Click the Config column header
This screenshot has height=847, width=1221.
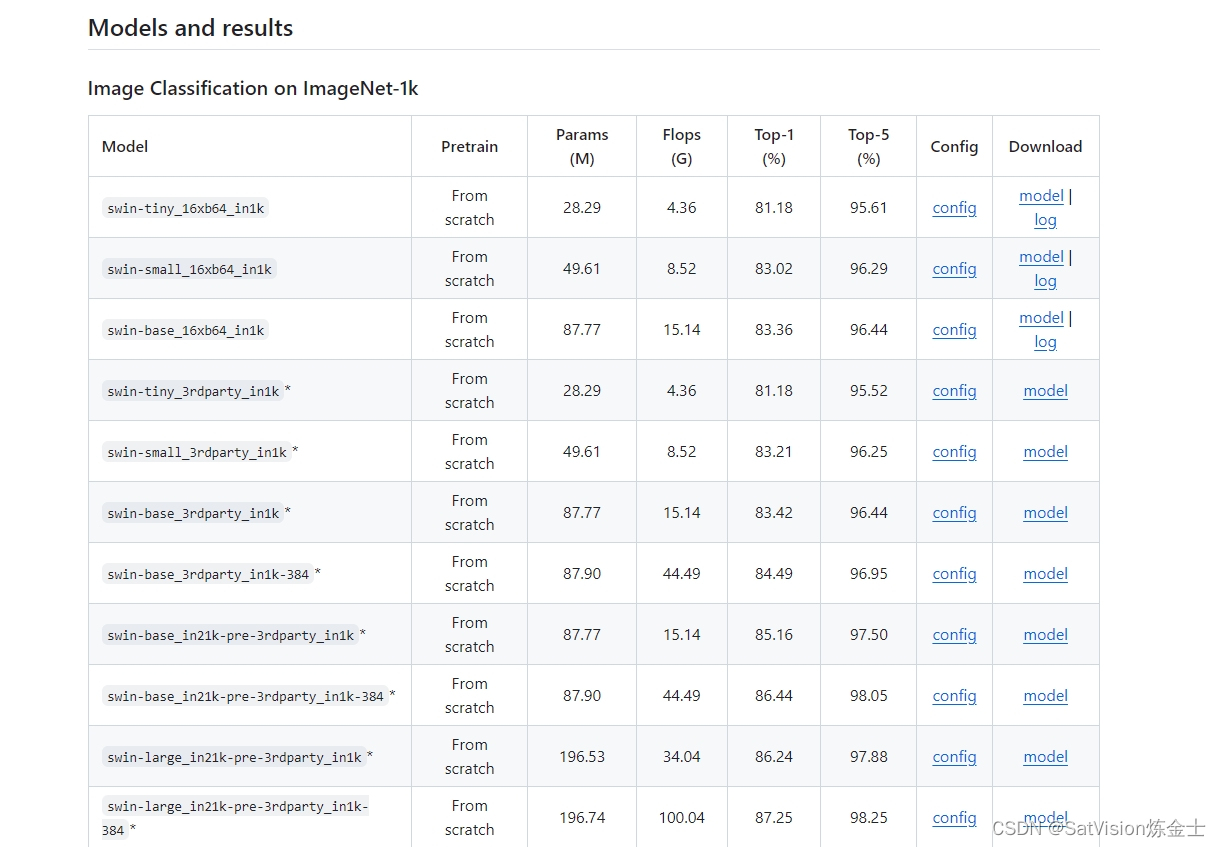(954, 146)
